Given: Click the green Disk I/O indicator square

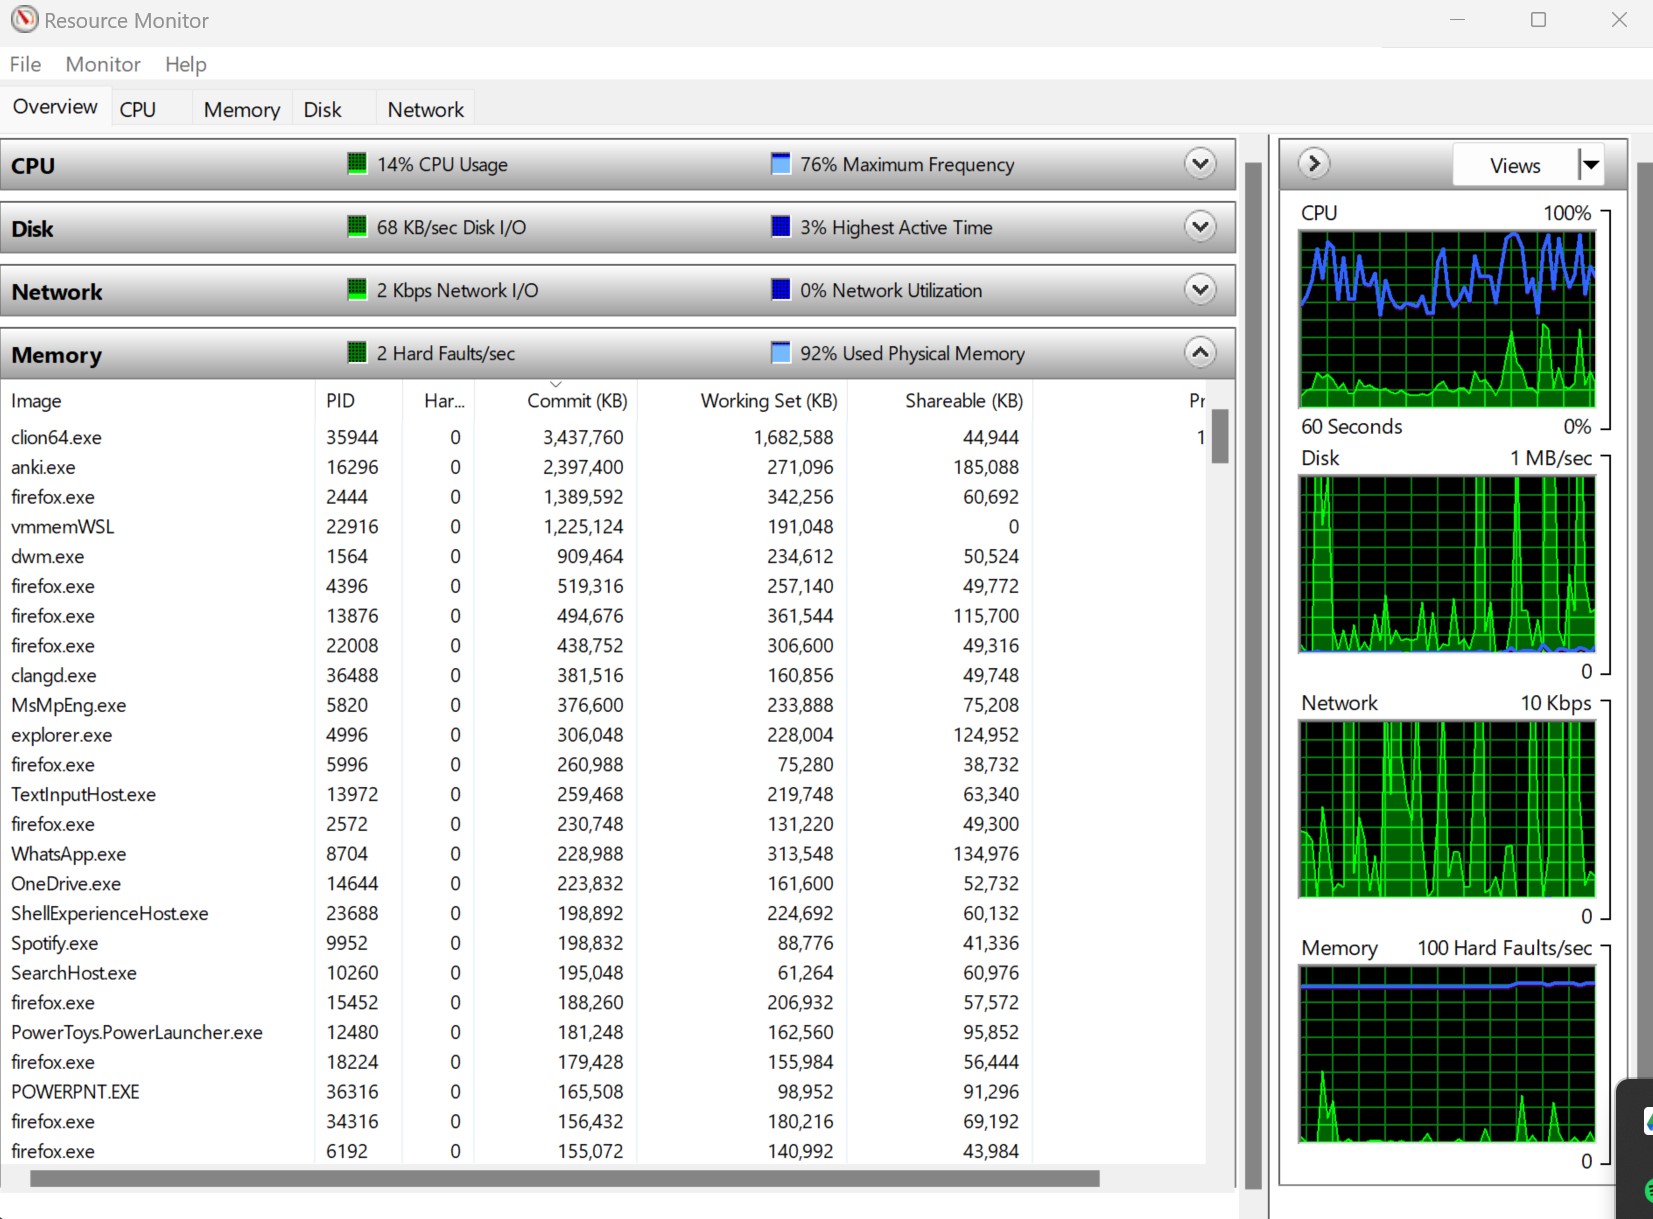Looking at the screenshot, I should 357,226.
